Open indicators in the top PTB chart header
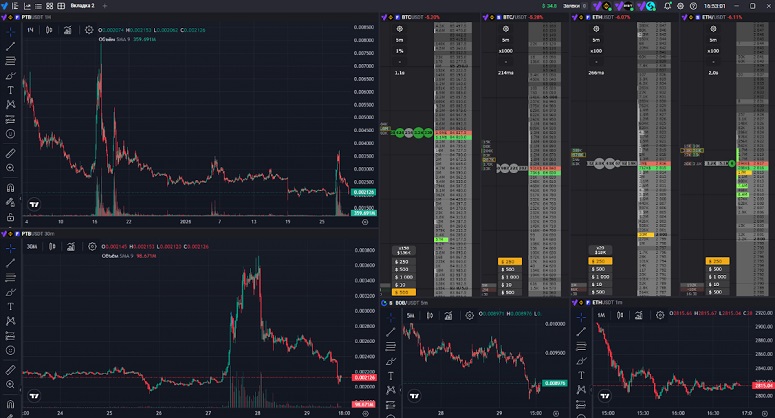 [68, 31]
